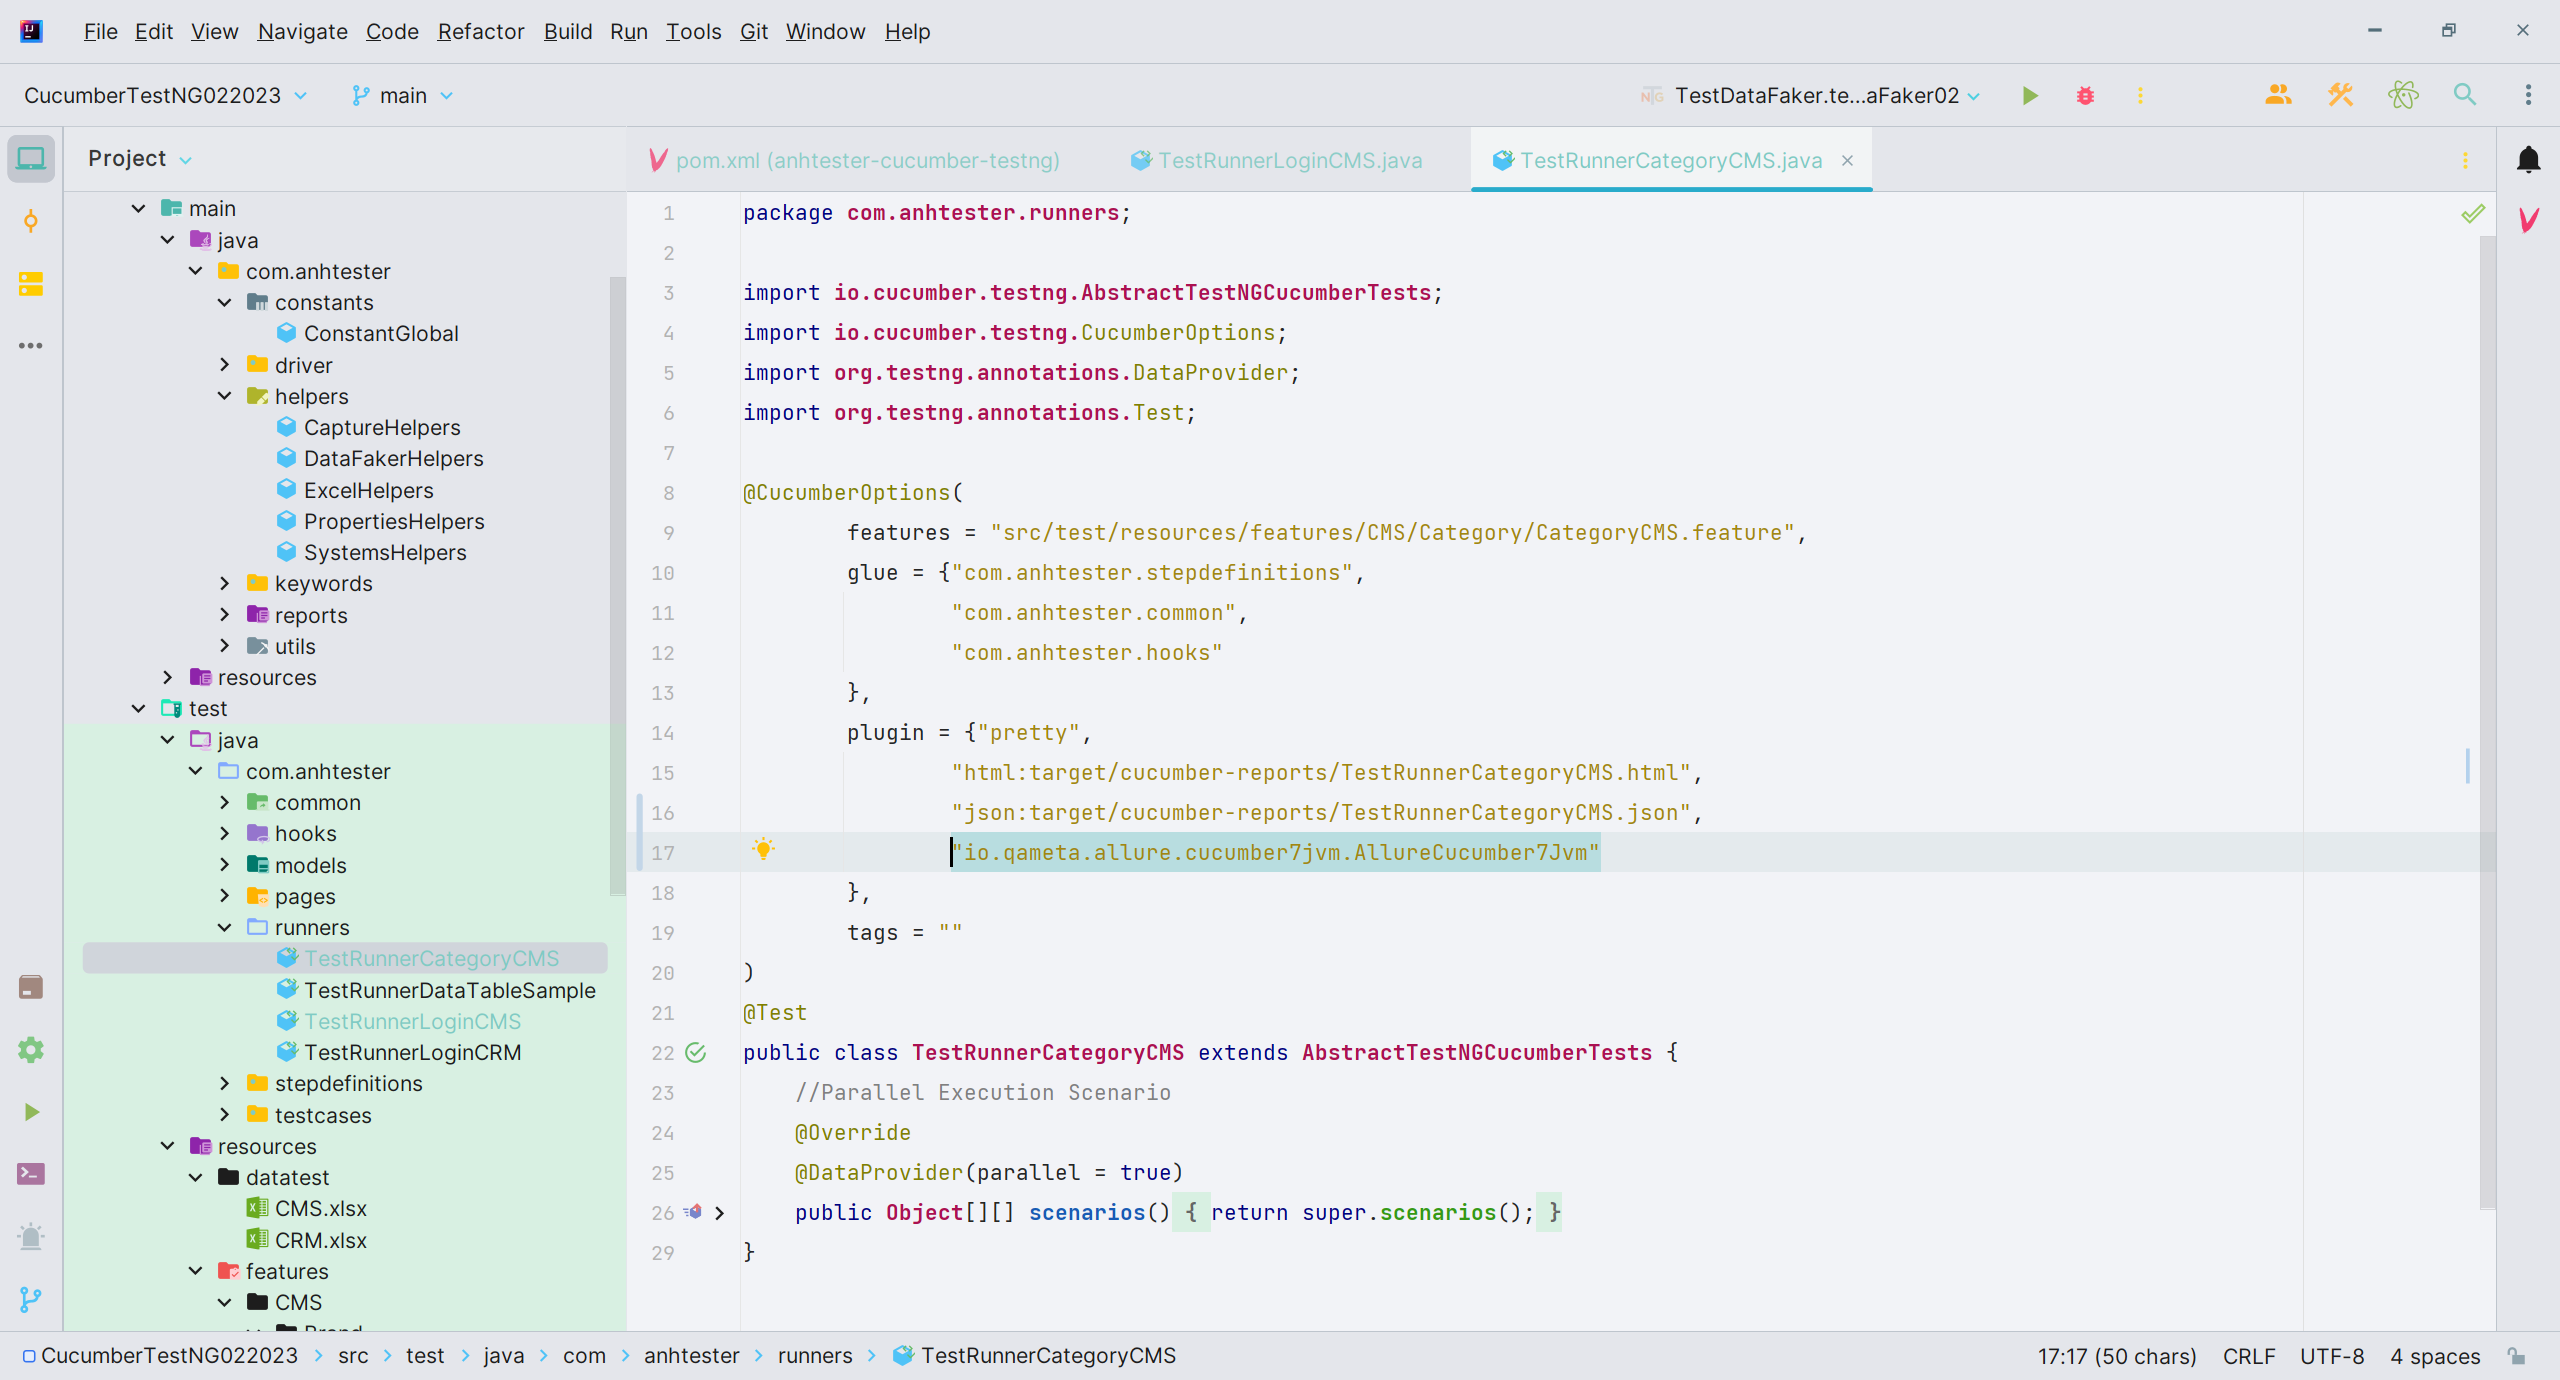Open the Services gear tool window

31,1050
